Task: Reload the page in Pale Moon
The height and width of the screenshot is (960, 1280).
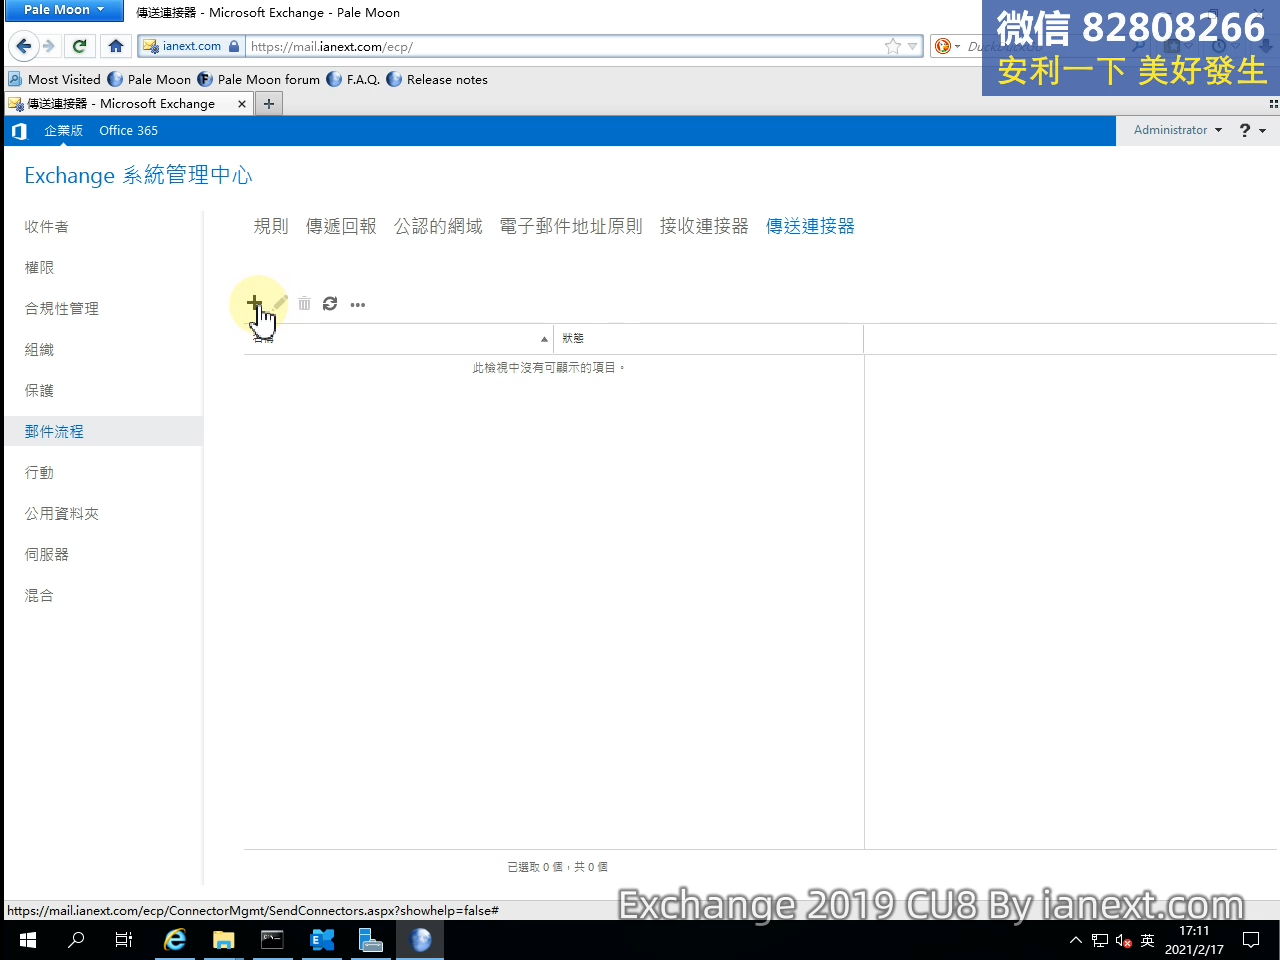Action: click(x=80, y=46)
